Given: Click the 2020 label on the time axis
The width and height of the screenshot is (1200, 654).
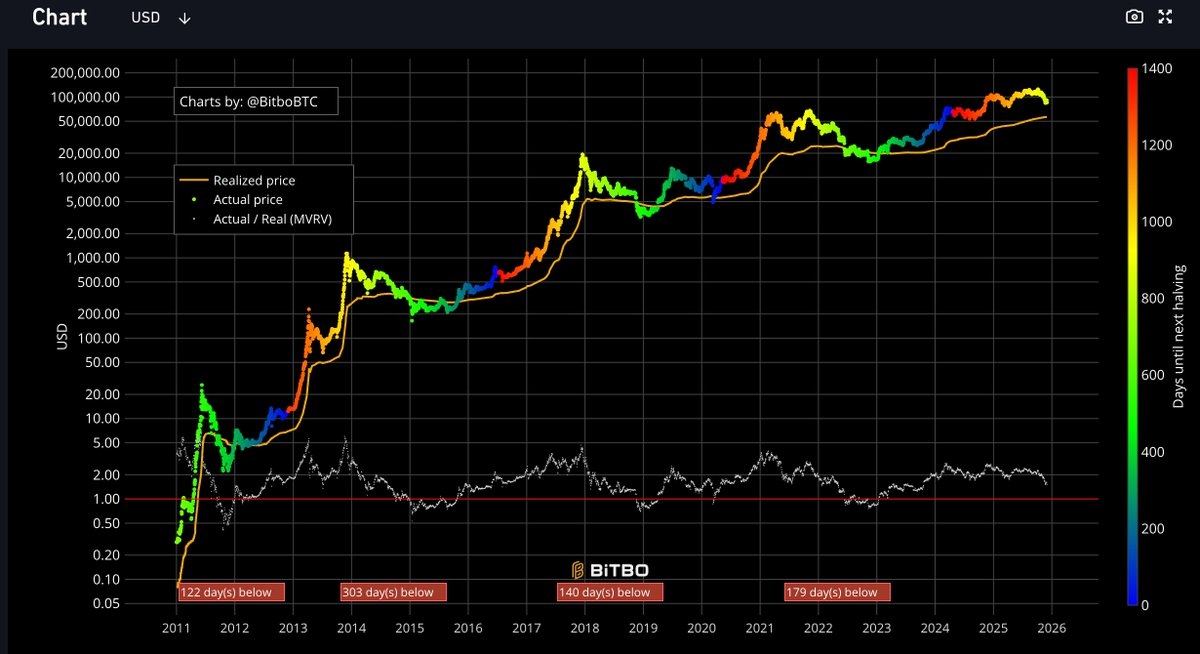Looking at the screenshot, I should [700, 628].
